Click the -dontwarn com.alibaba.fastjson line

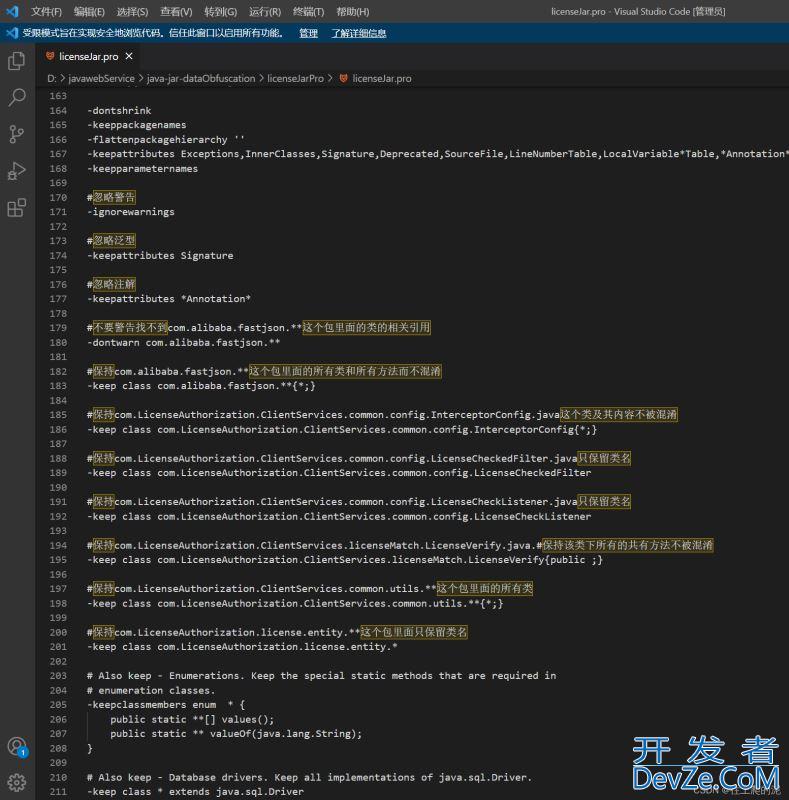click(x=184, y=342)
